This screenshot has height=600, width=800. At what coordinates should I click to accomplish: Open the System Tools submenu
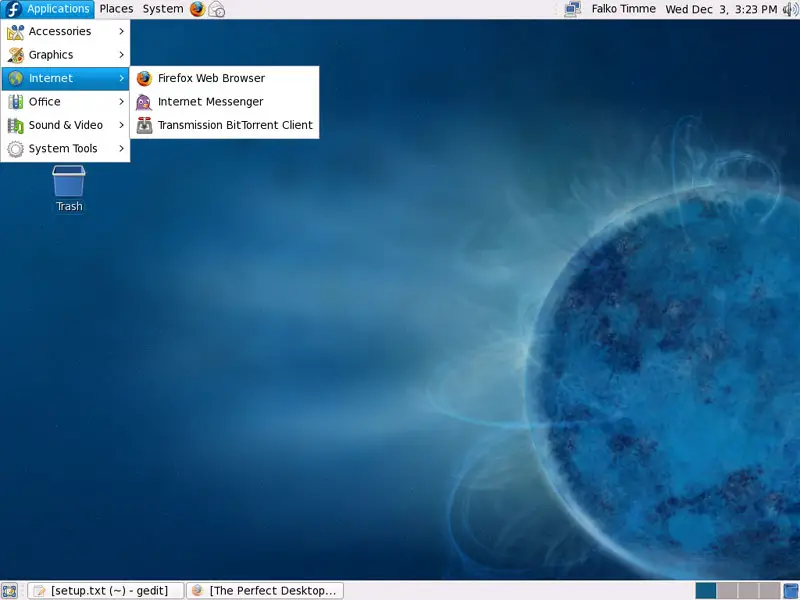point(65,149)
